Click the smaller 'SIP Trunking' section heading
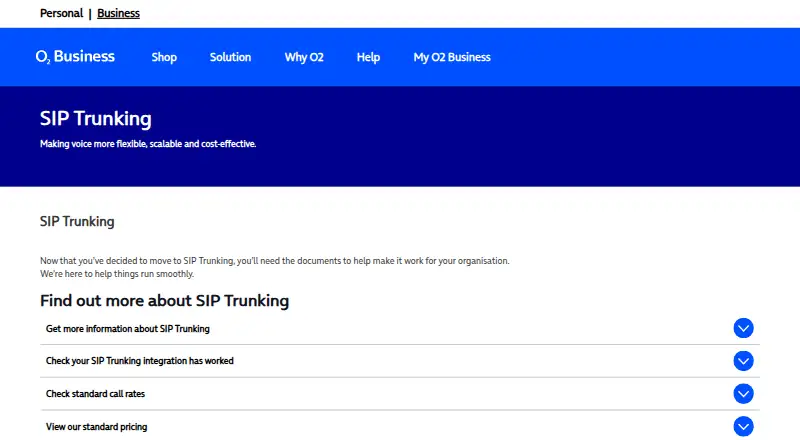Image resolution: width=800 pixels, height=440 pixels. (x=77, y=222)
